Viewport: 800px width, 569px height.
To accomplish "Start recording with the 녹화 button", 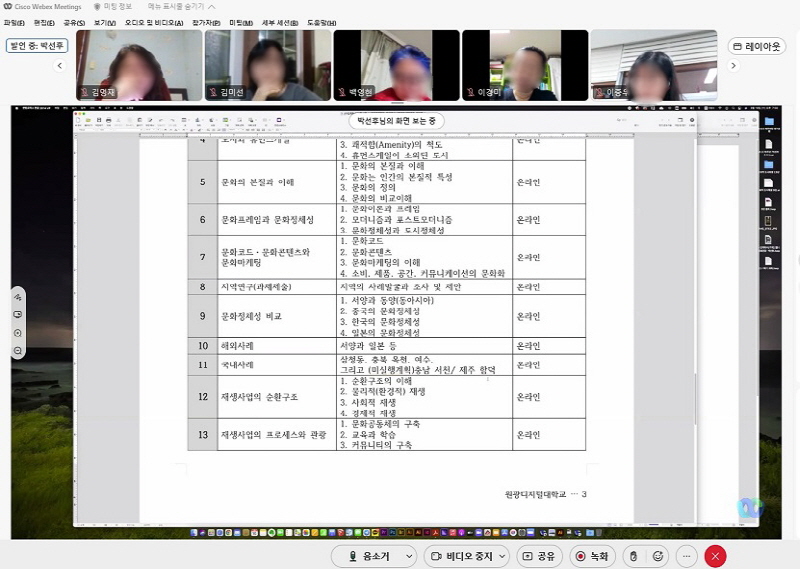I will (592, 556).
